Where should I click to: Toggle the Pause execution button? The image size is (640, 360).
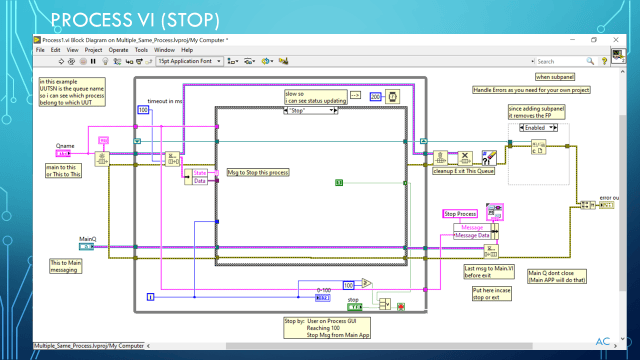(x=93, y=61)
